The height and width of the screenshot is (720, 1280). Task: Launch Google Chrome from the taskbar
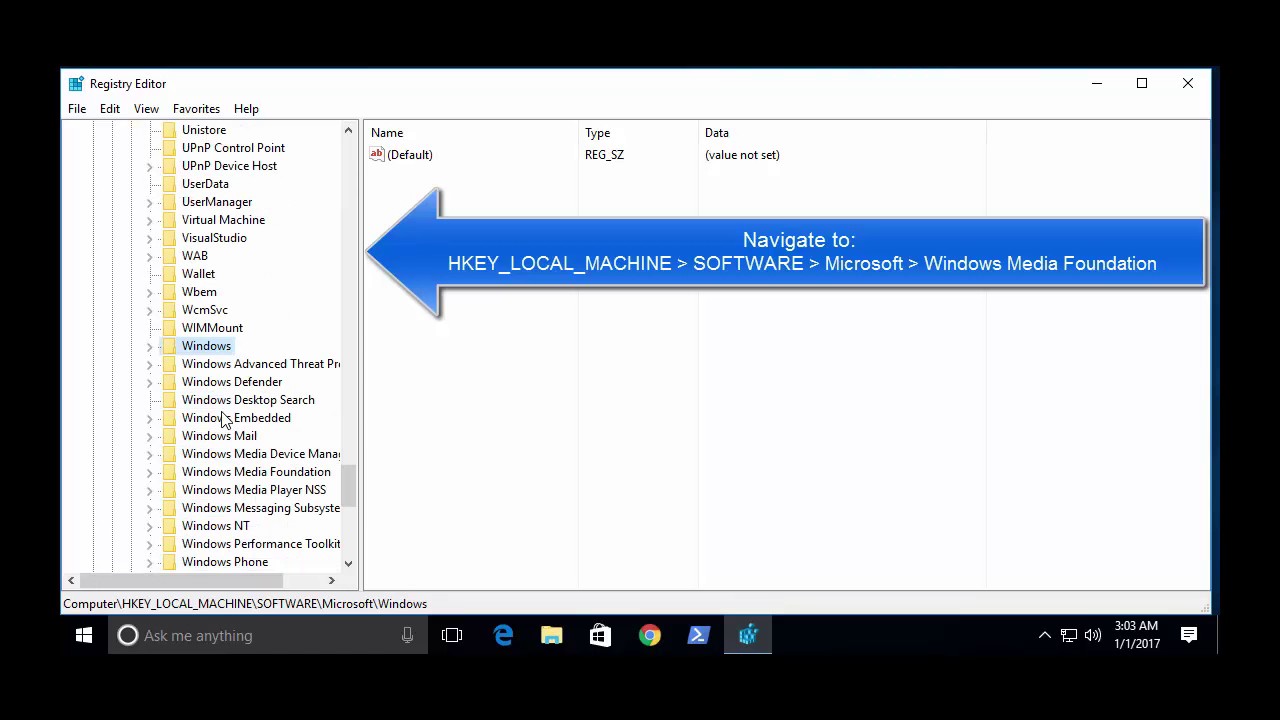coord(650,635)
